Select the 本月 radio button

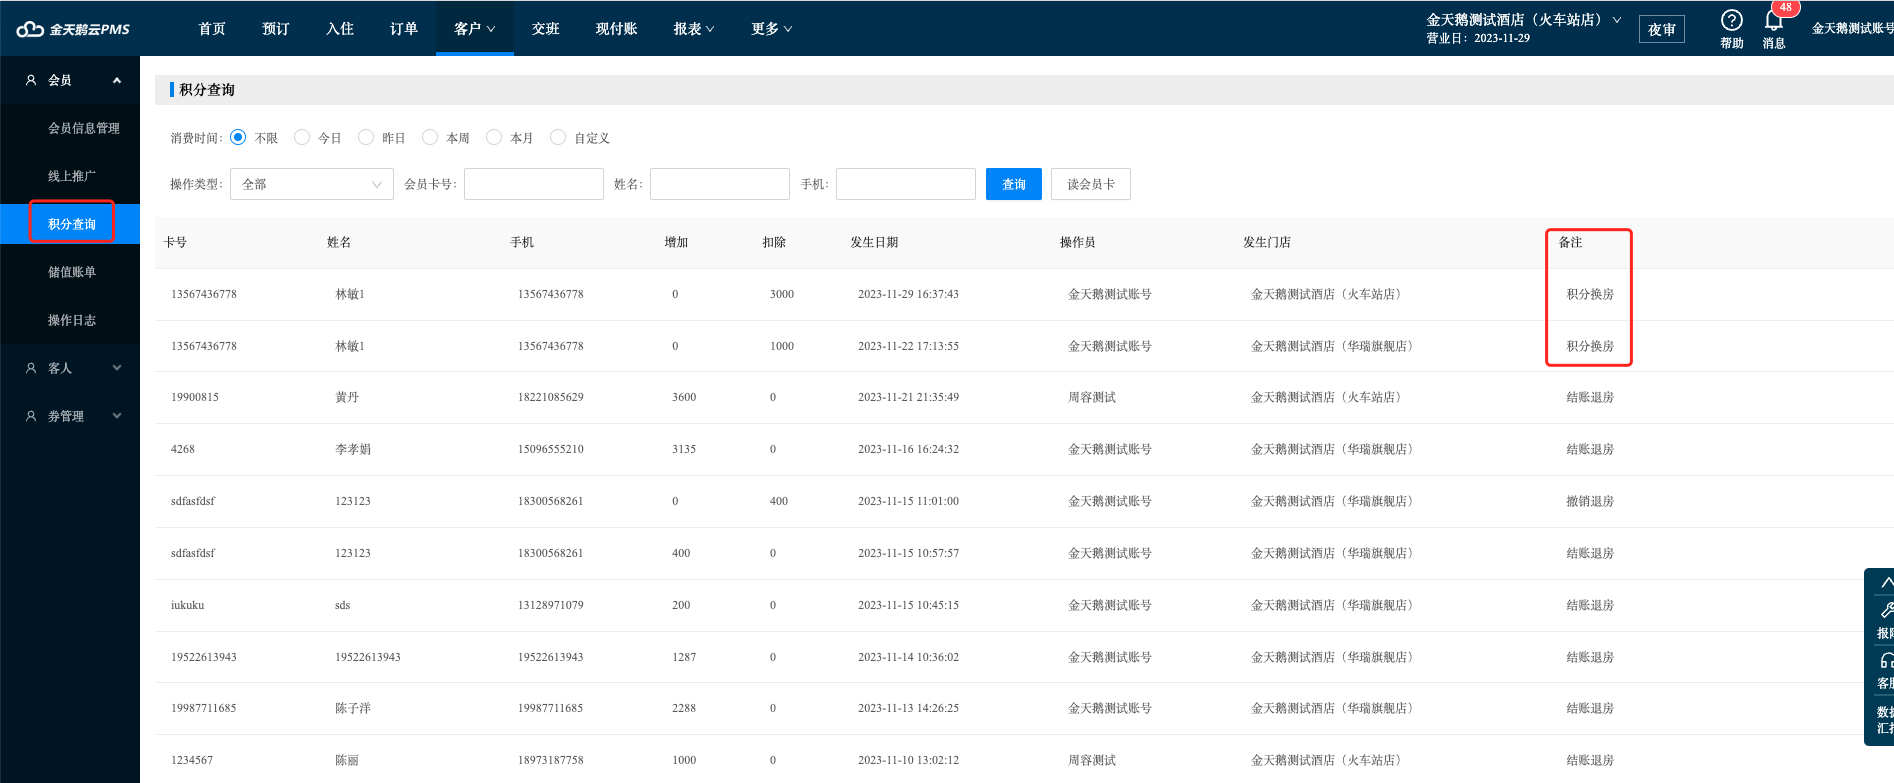(494, 137)
